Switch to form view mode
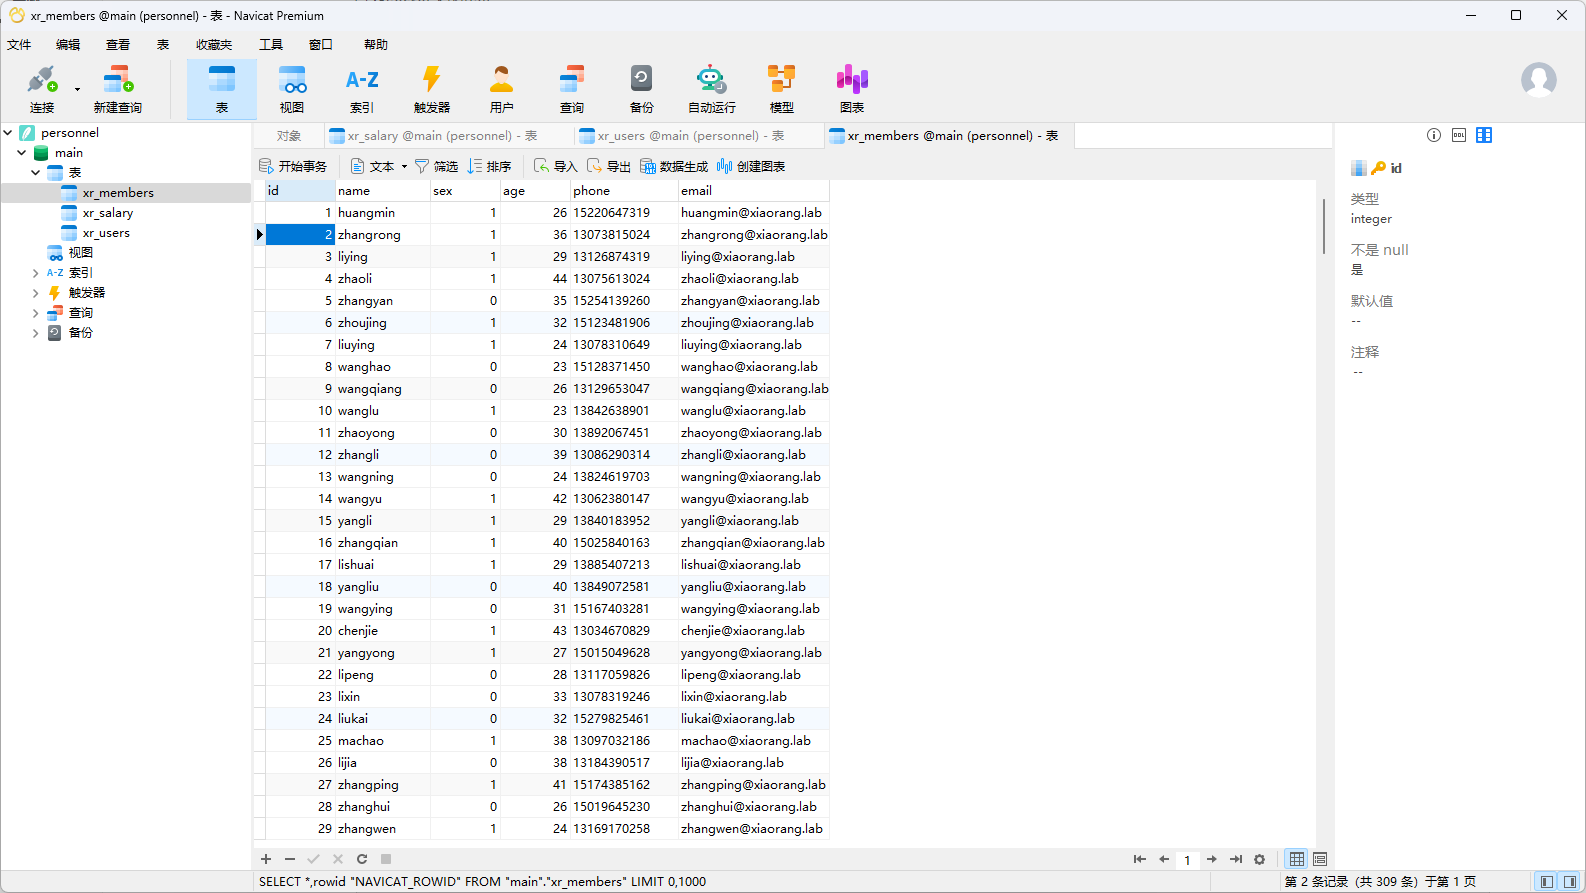This screenshot has width=1586, height=893. tap(1320, 859)
